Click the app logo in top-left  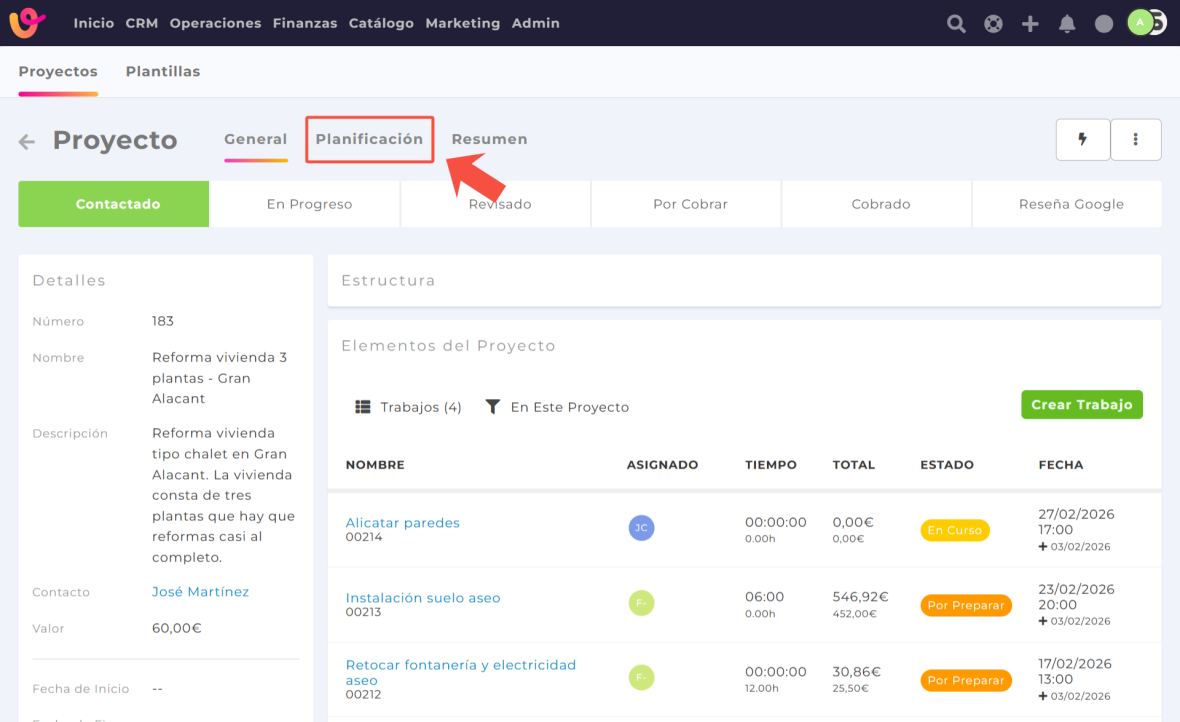click(x=28, y=23)
